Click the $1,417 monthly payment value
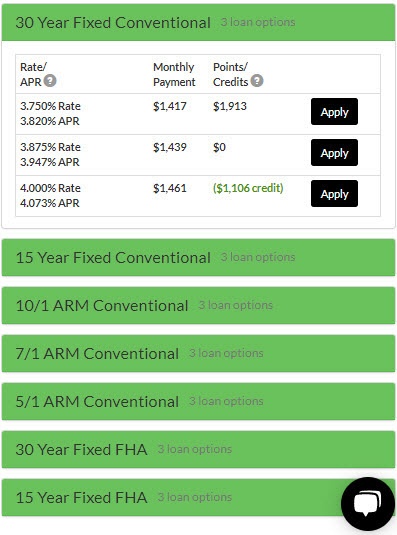The image size is (397, 535). point(170,106)
